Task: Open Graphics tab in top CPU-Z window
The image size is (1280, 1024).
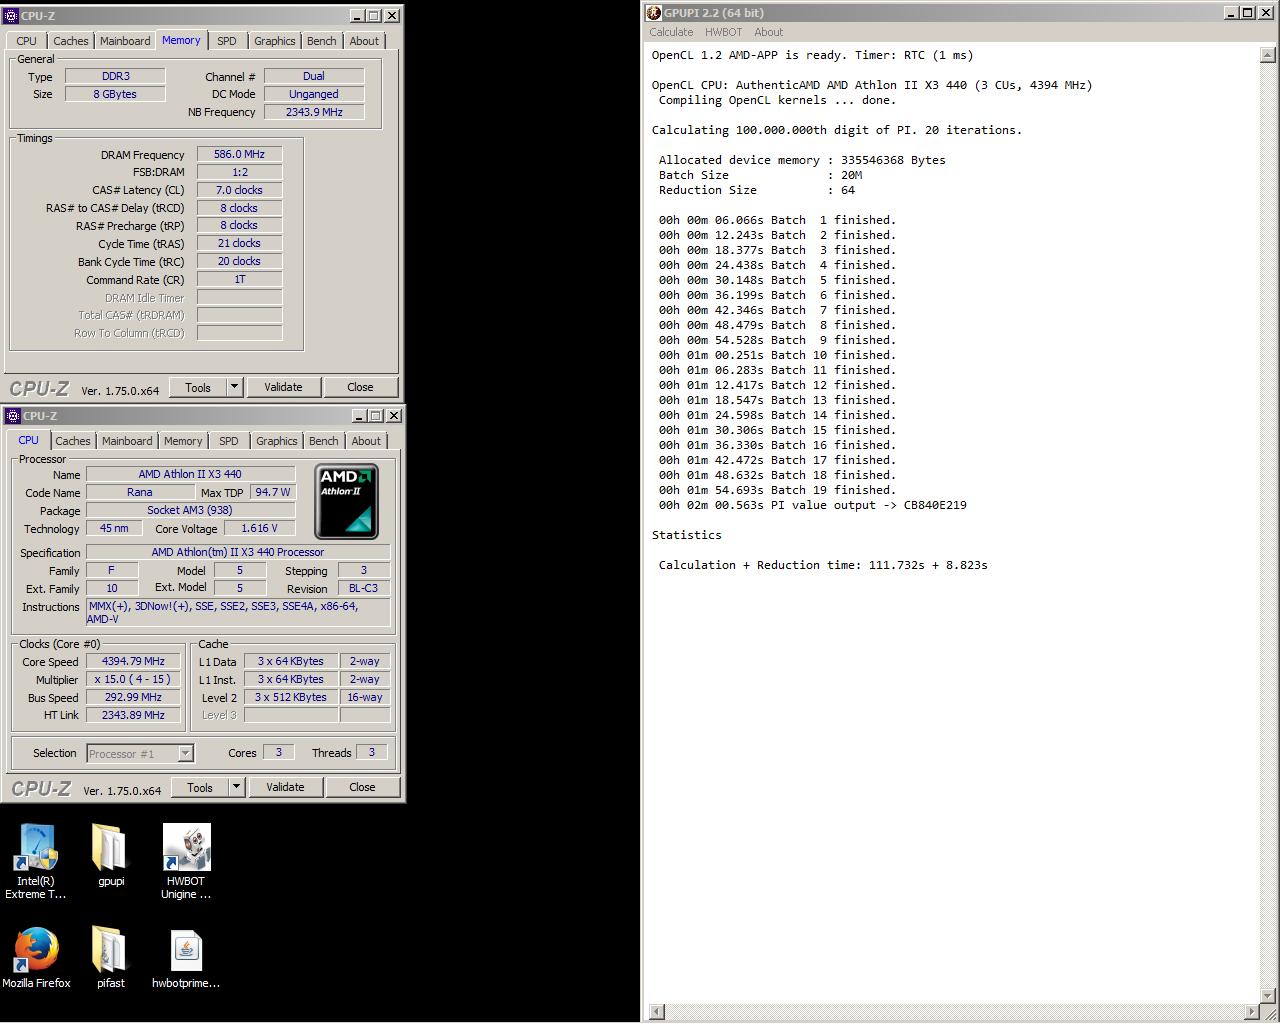Action: coord(274,41)
